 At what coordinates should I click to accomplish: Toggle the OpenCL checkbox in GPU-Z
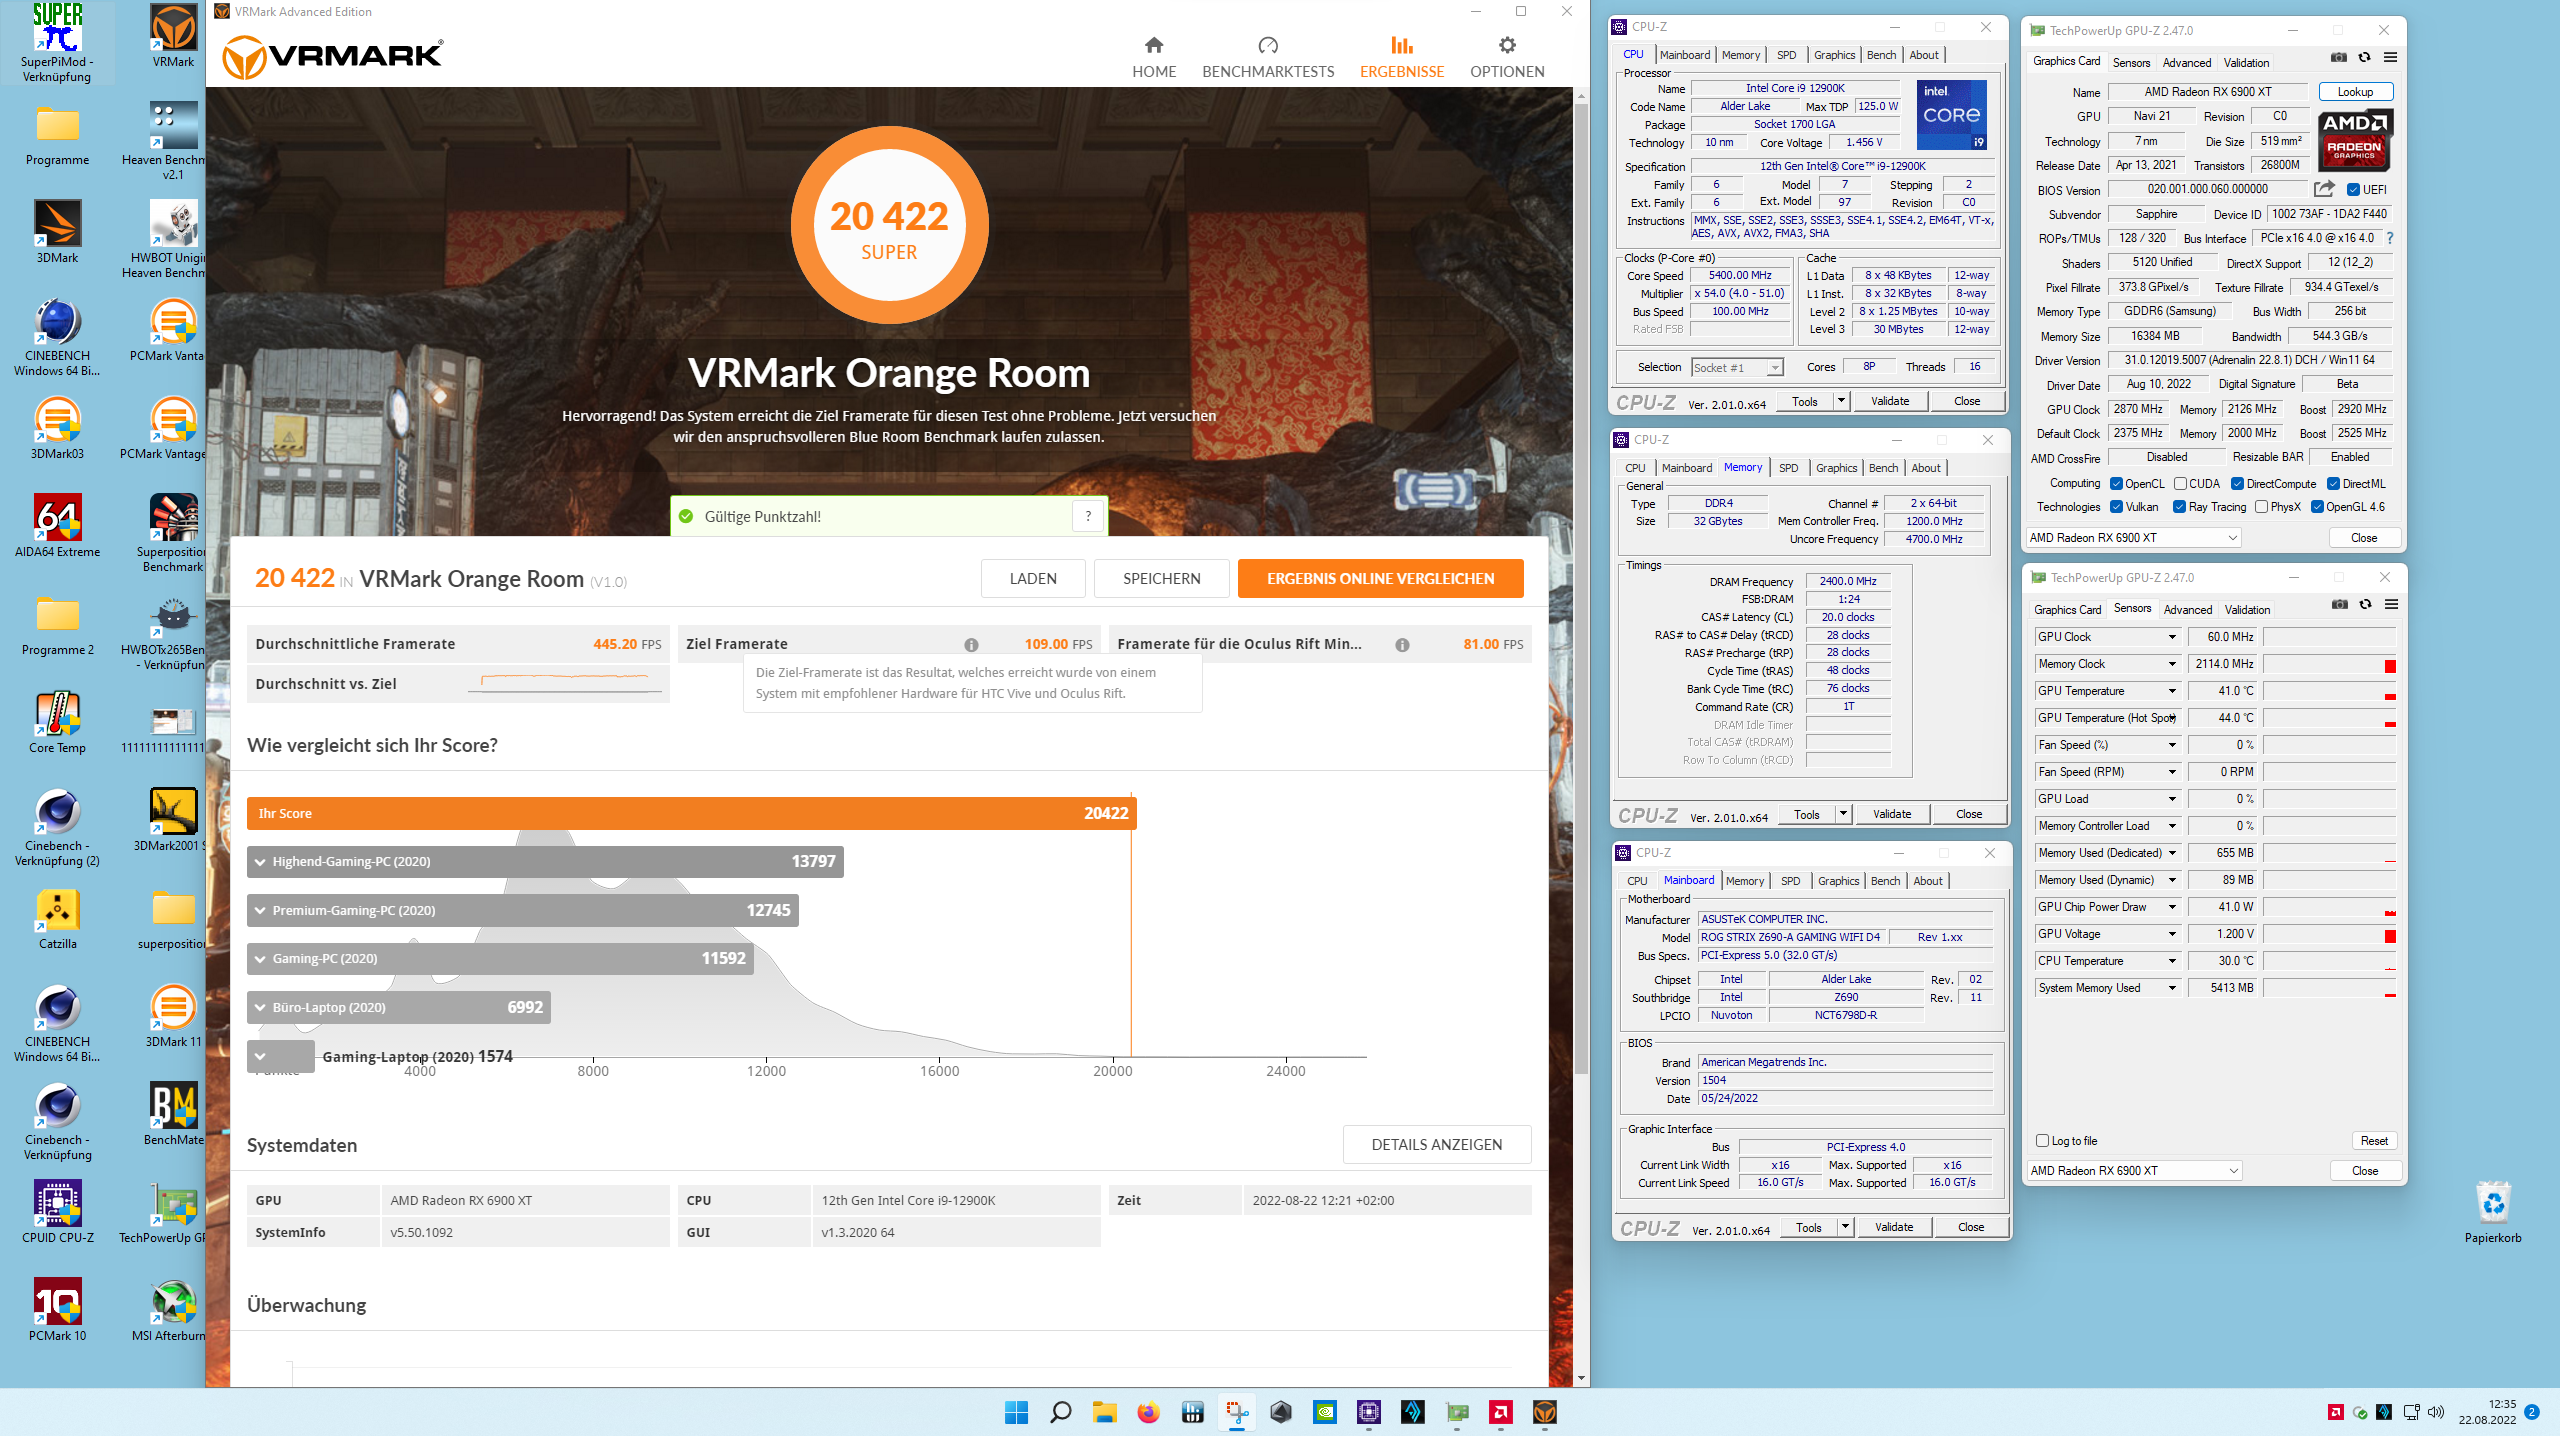(2116, 484)
